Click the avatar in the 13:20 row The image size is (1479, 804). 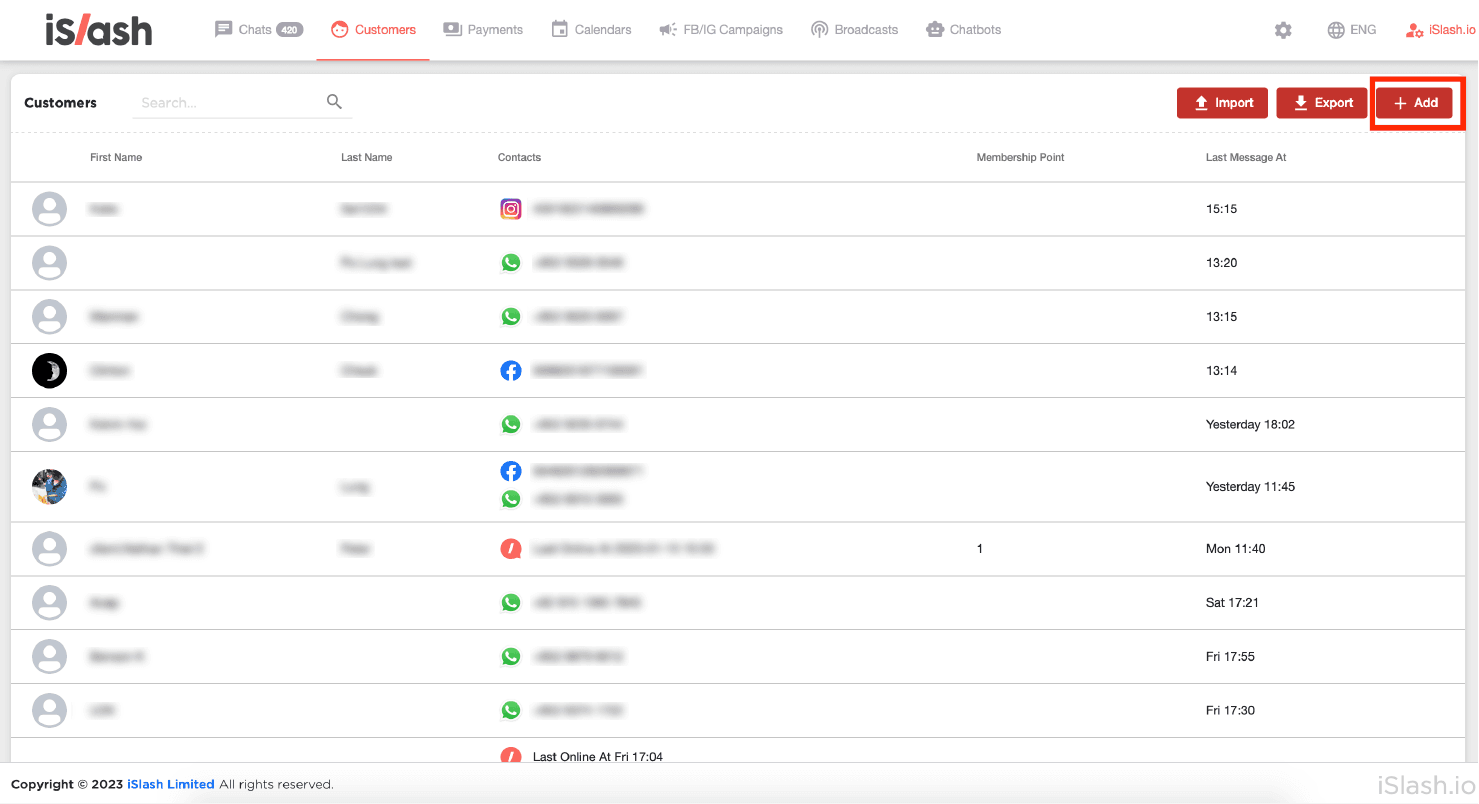click(x=50, y=263)
